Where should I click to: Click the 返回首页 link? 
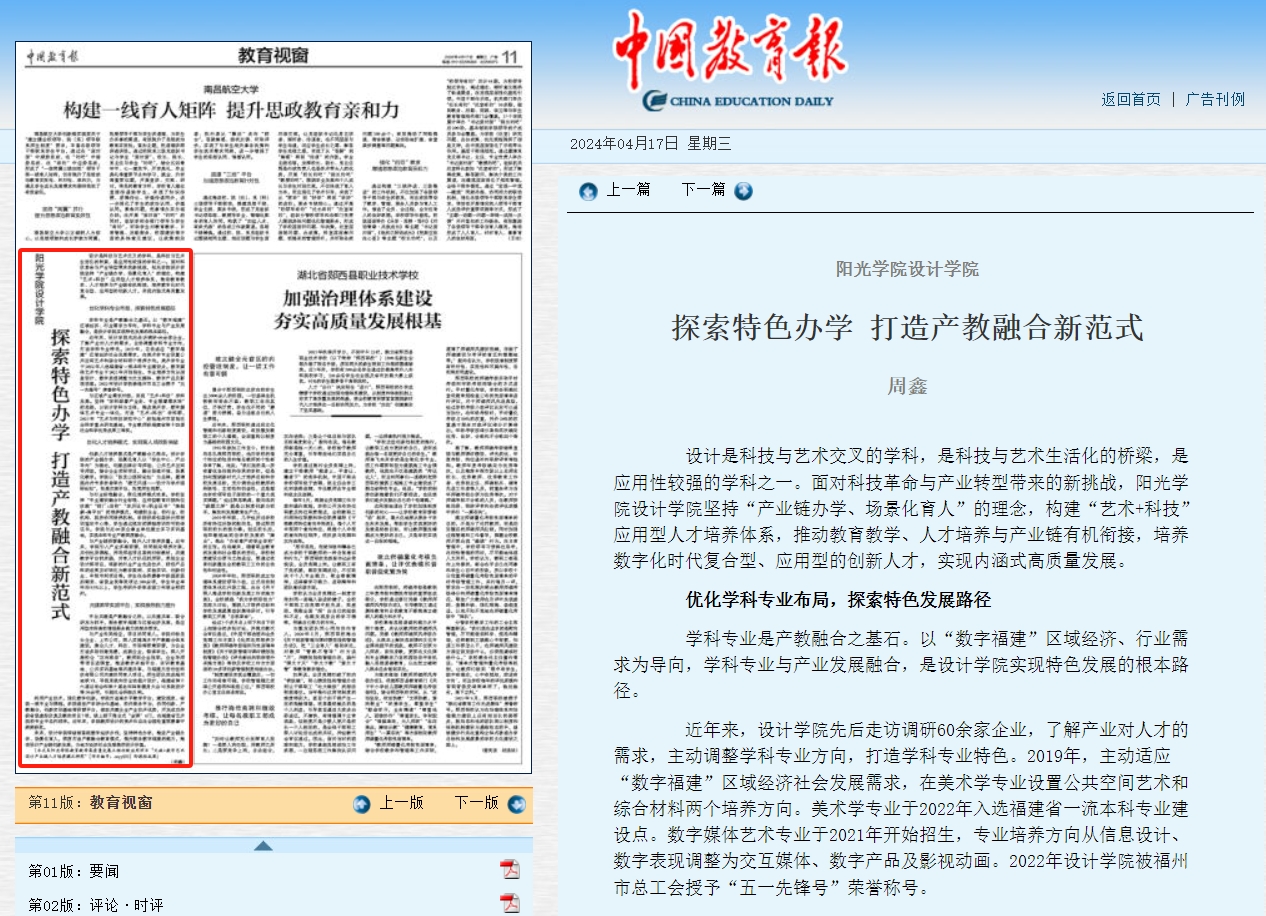(x=1131, y=99)
